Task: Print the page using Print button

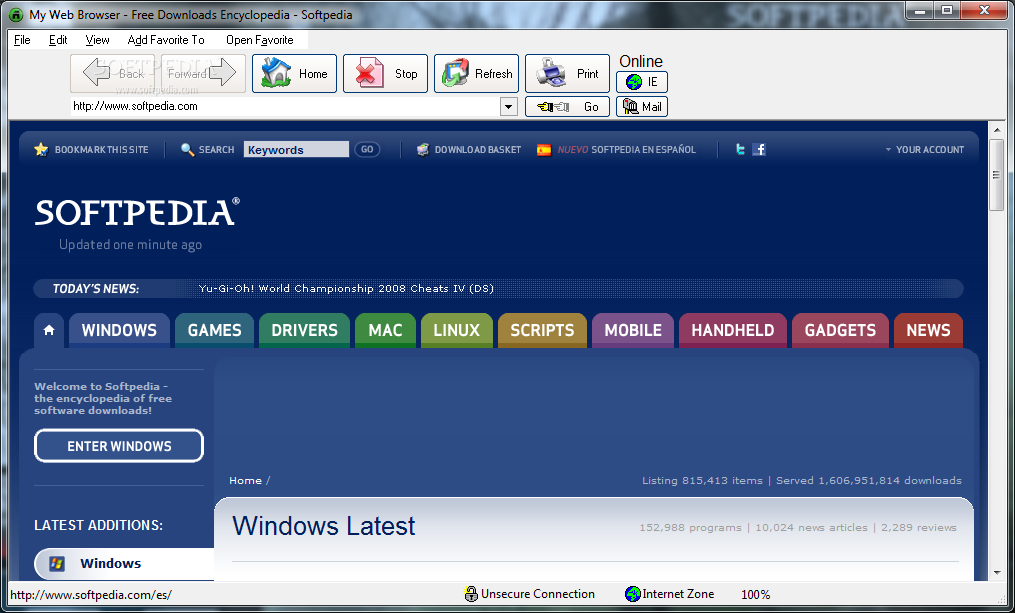Action: [567, 73]
